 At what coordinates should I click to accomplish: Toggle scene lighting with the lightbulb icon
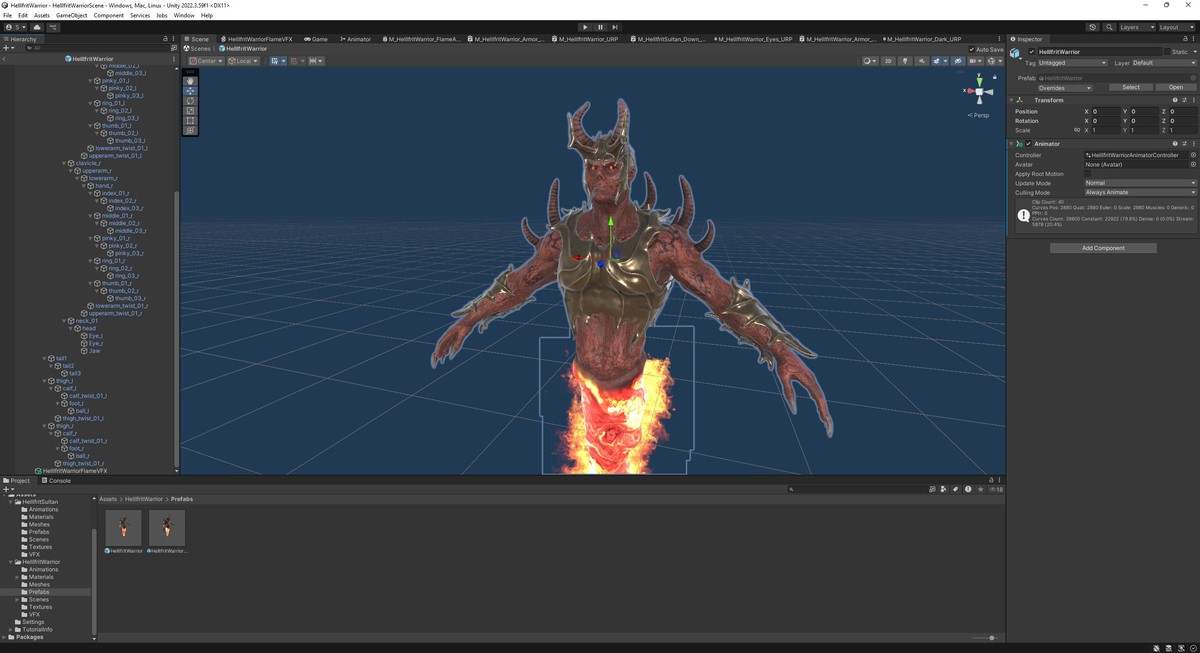point(905,61)
